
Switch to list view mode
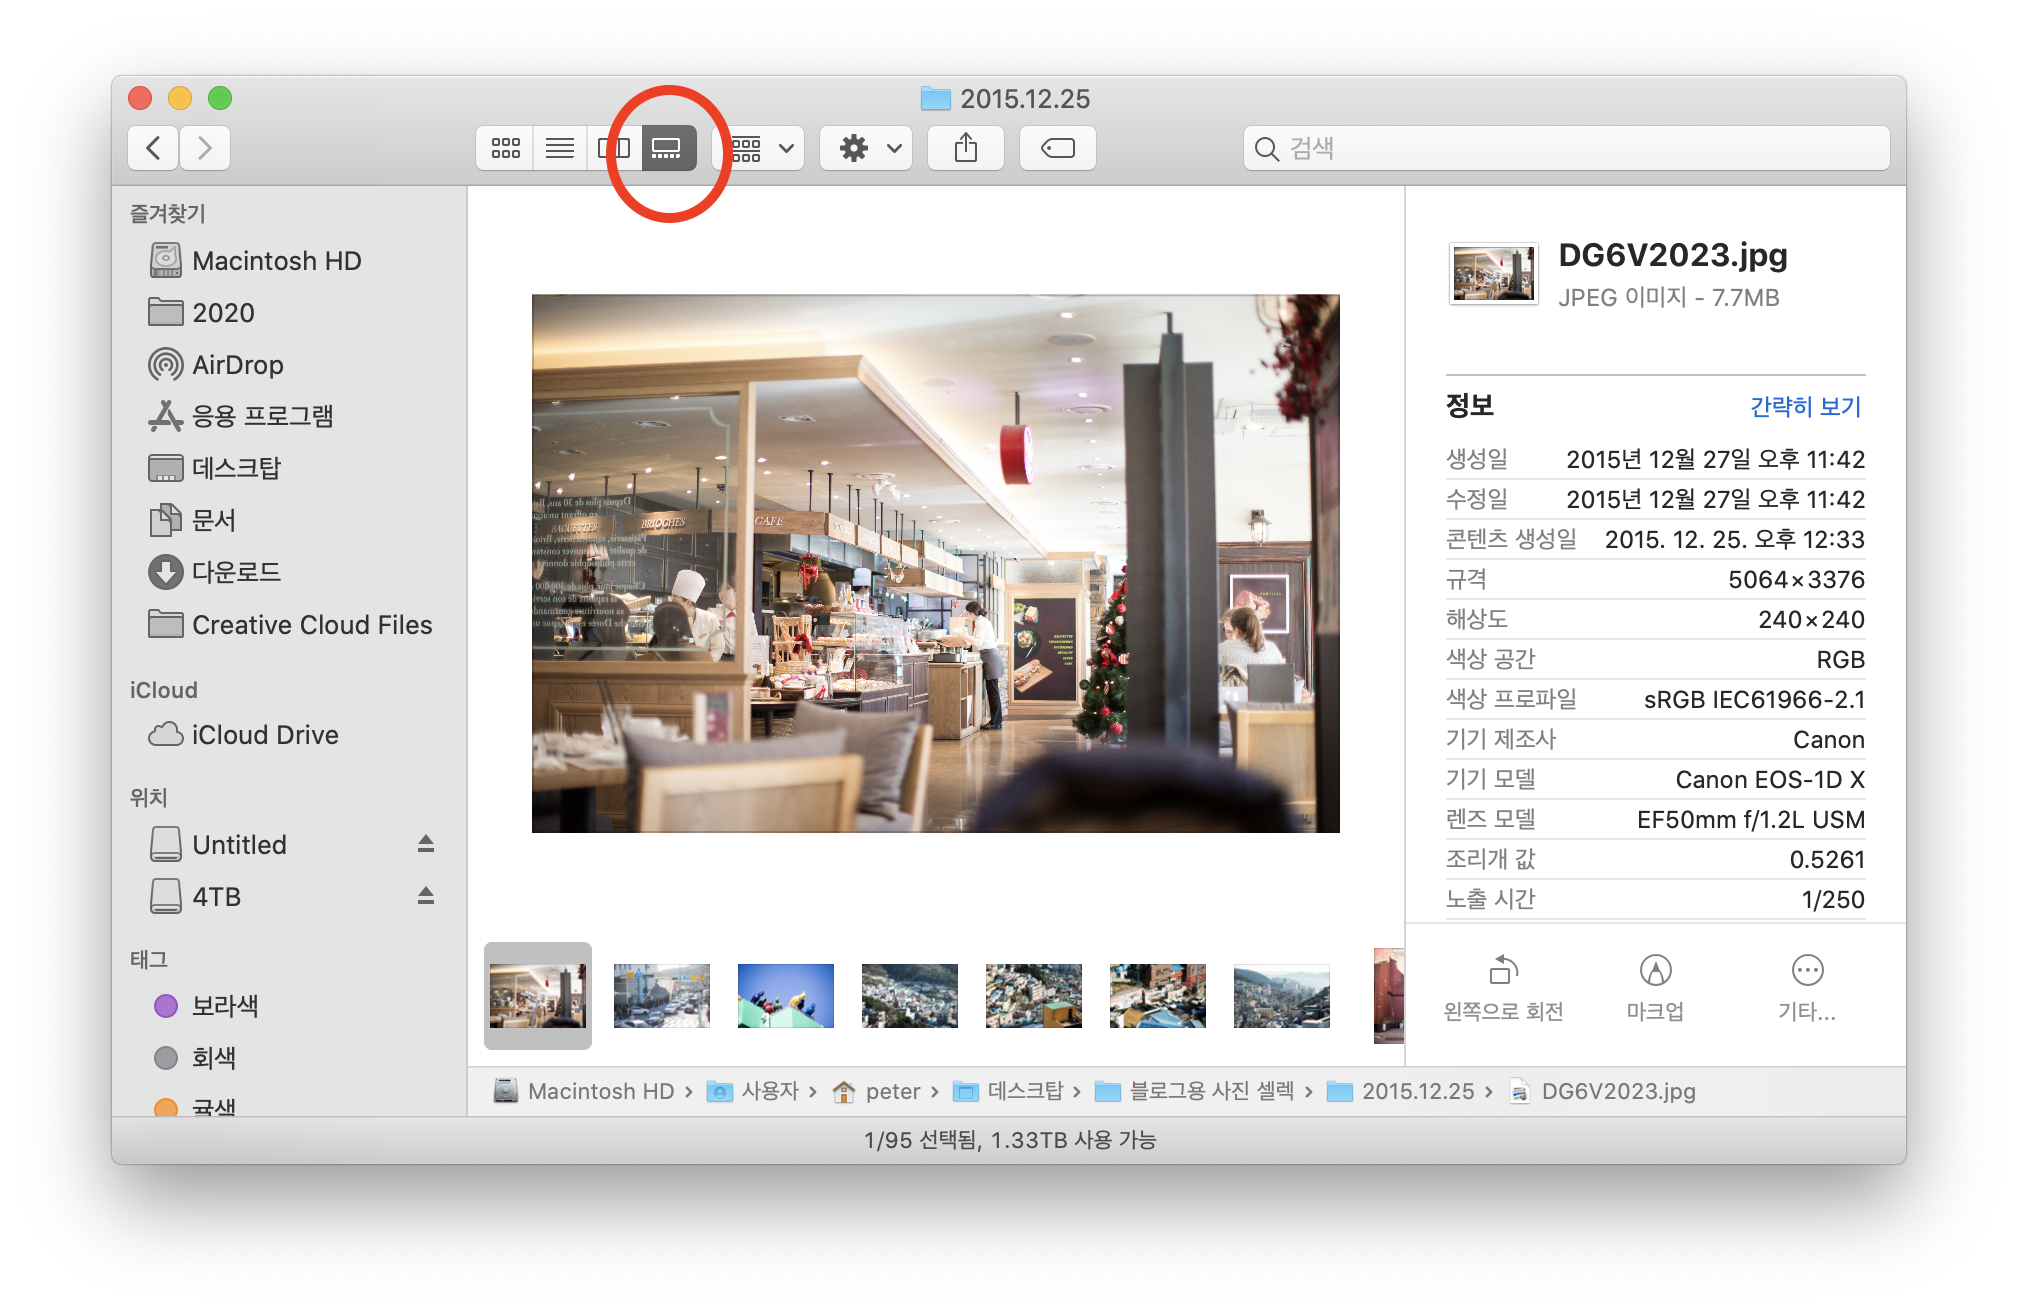(x=559, y=149)
